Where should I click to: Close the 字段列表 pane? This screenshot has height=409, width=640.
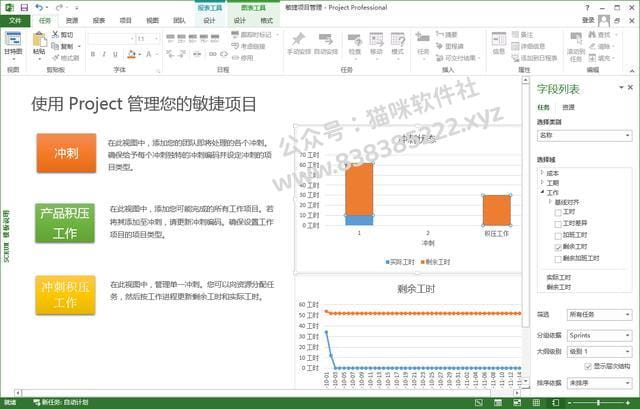coord(630,87)
